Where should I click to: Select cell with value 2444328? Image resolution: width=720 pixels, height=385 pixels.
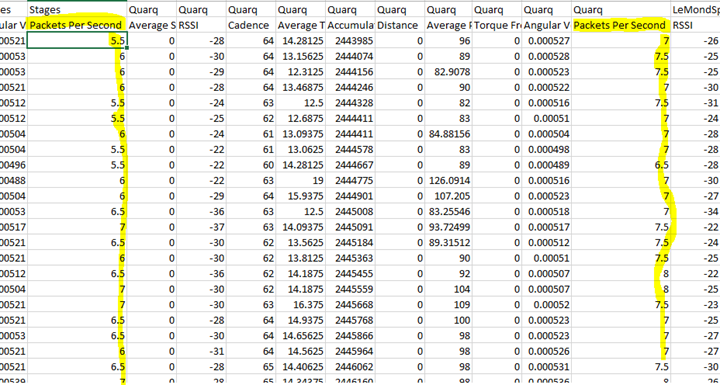pyautogui.click(x=350, y=103)
